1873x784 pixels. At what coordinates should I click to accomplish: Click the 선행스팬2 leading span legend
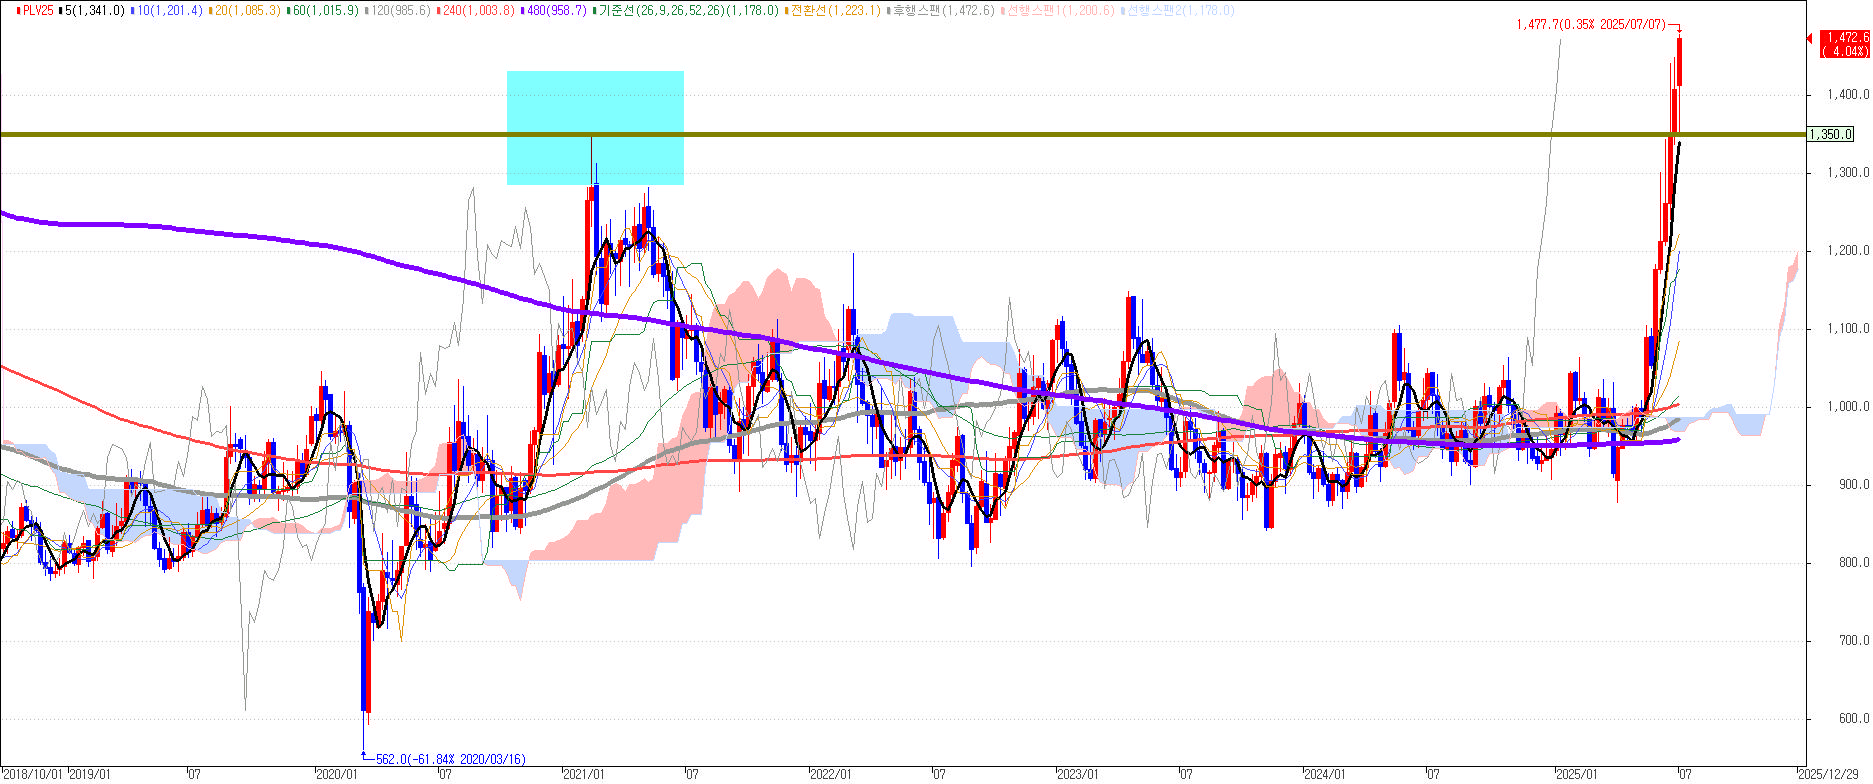point(1180,10)
